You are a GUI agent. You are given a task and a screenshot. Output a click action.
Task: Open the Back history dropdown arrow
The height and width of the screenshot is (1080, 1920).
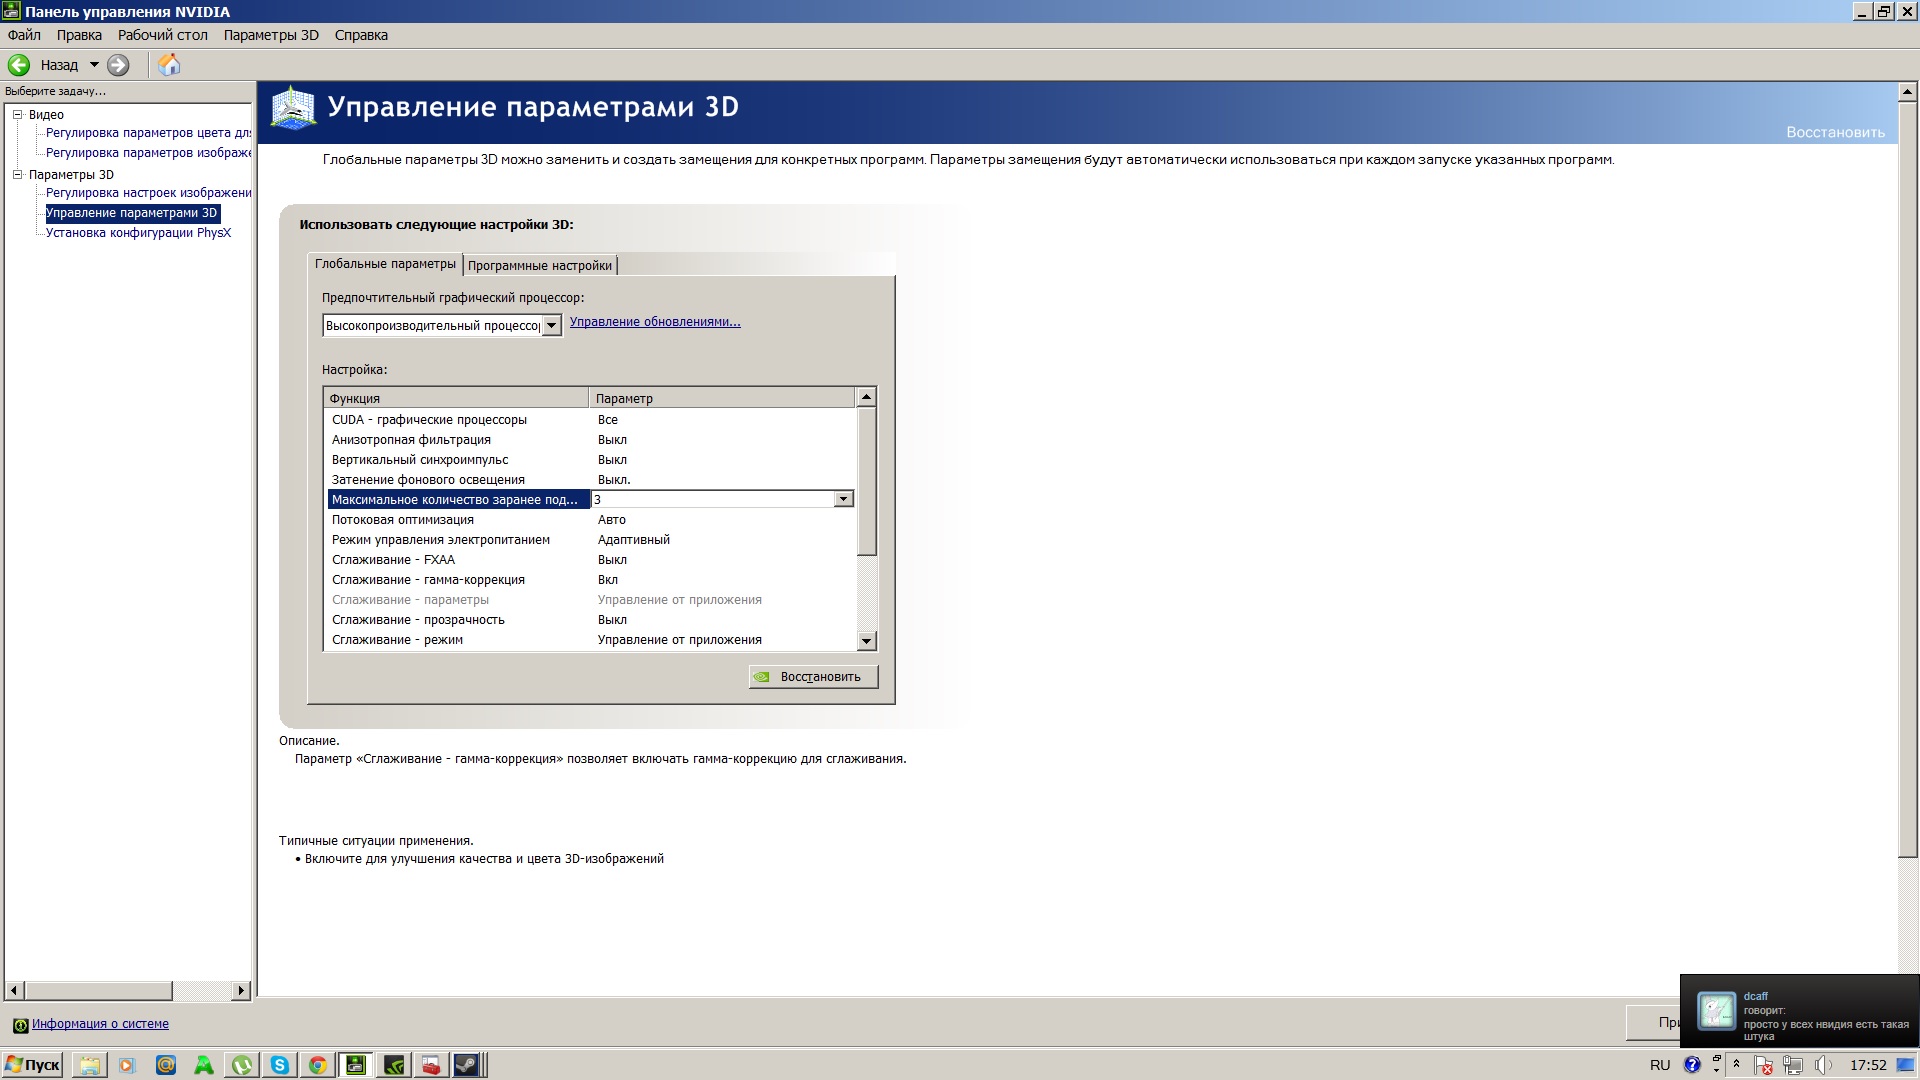pos(94,65)
